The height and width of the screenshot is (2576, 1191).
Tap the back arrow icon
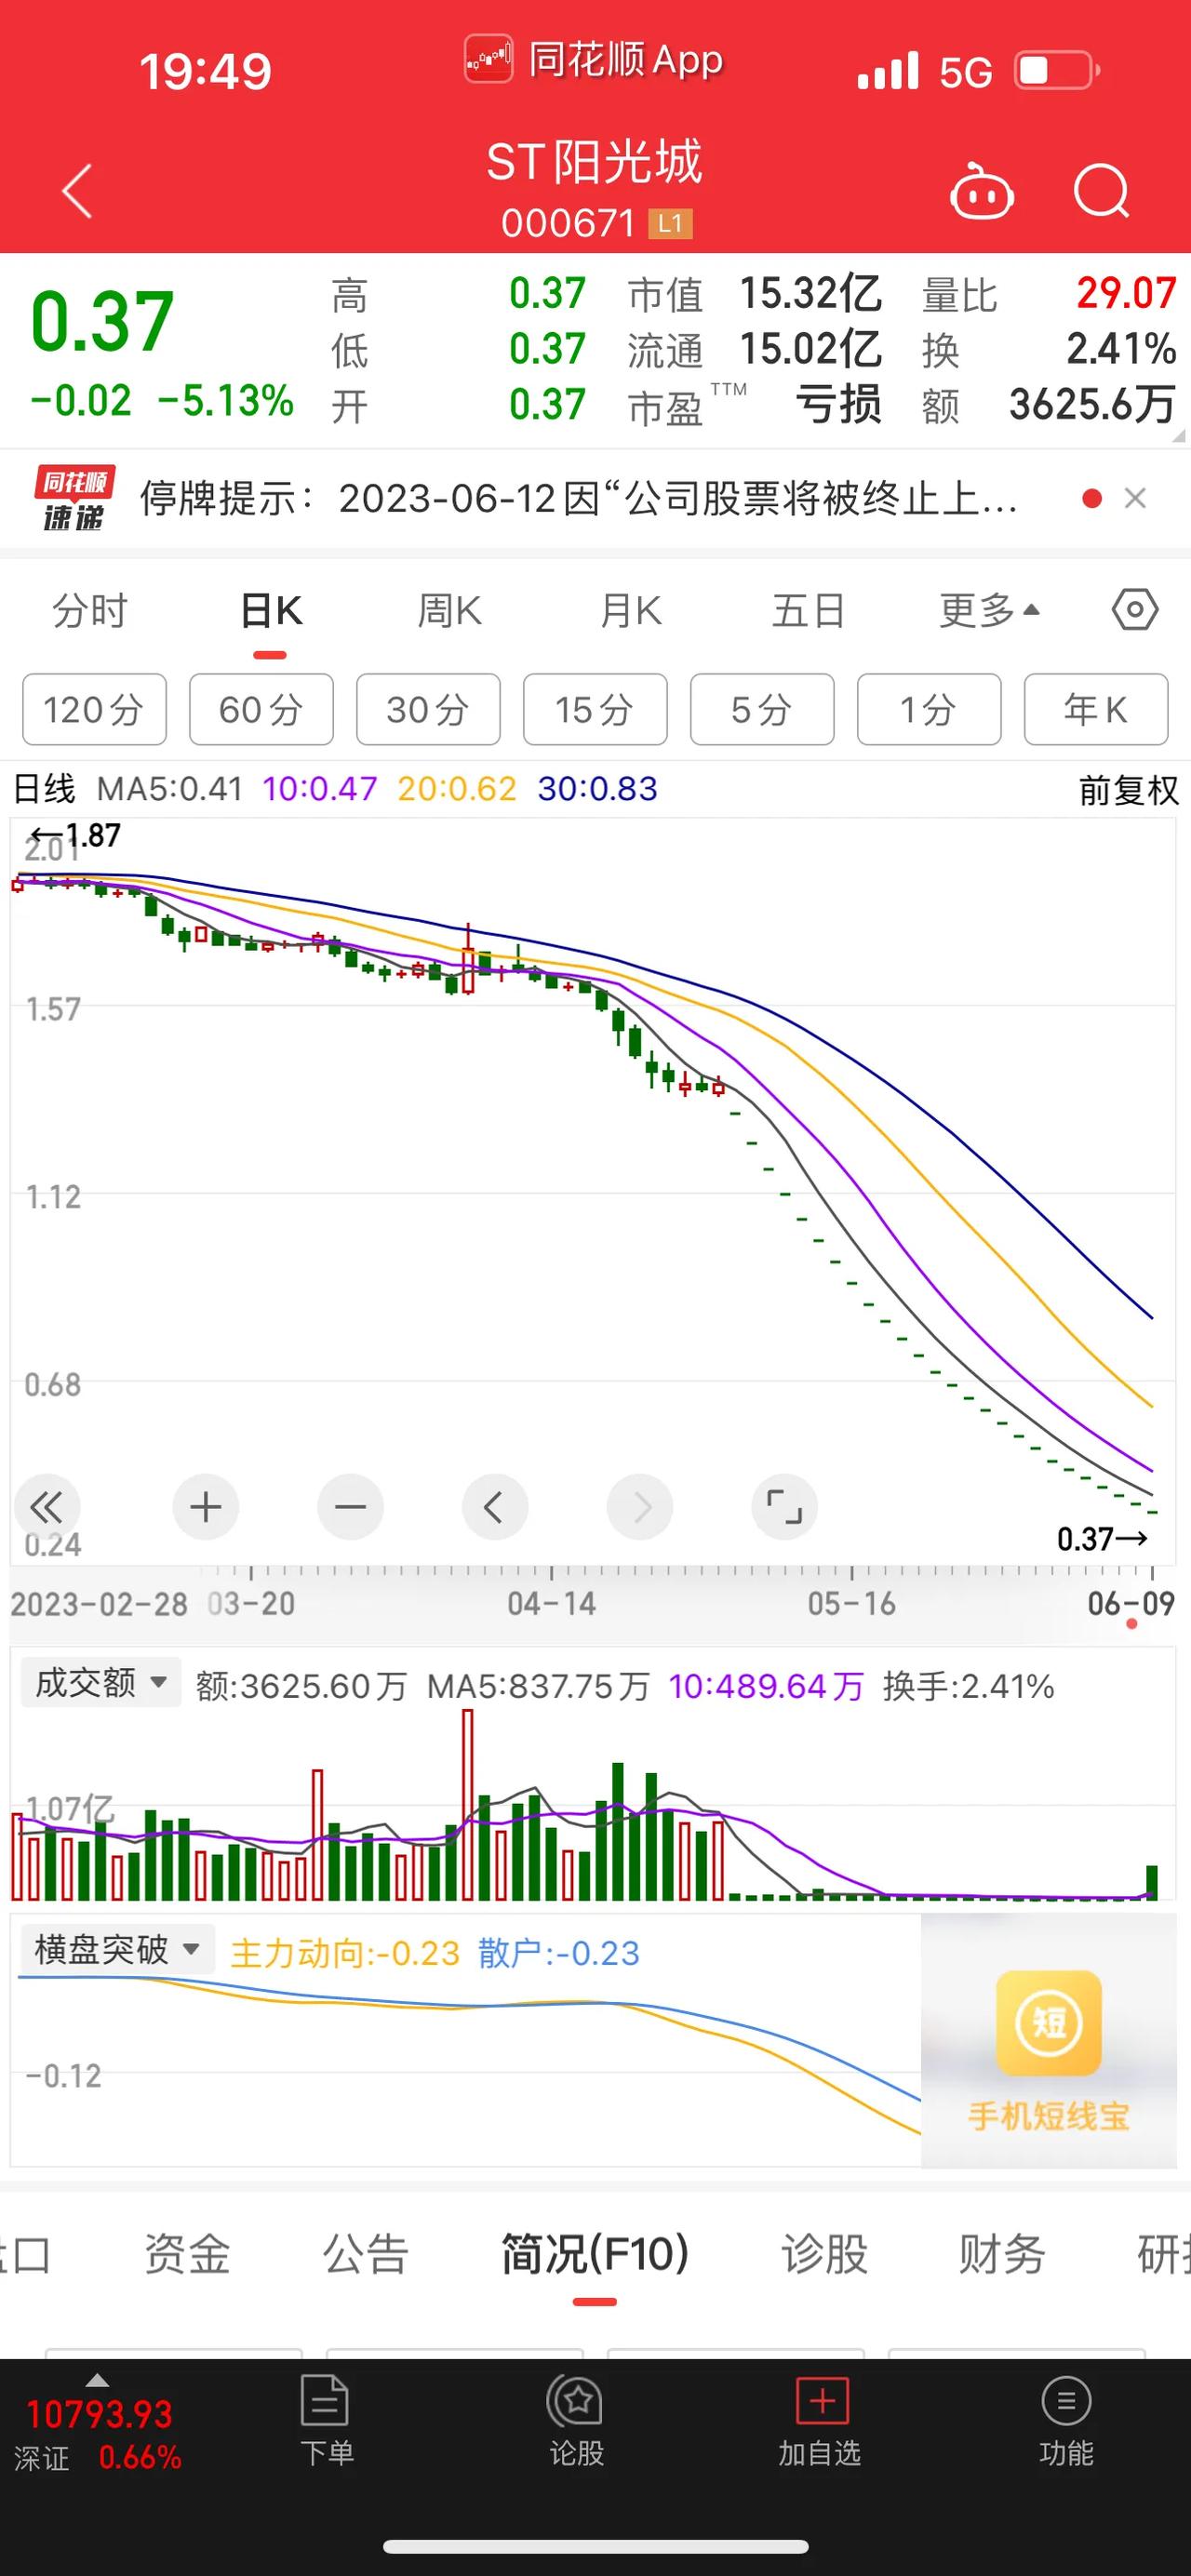pyautogui.click(x=77, y=190)
